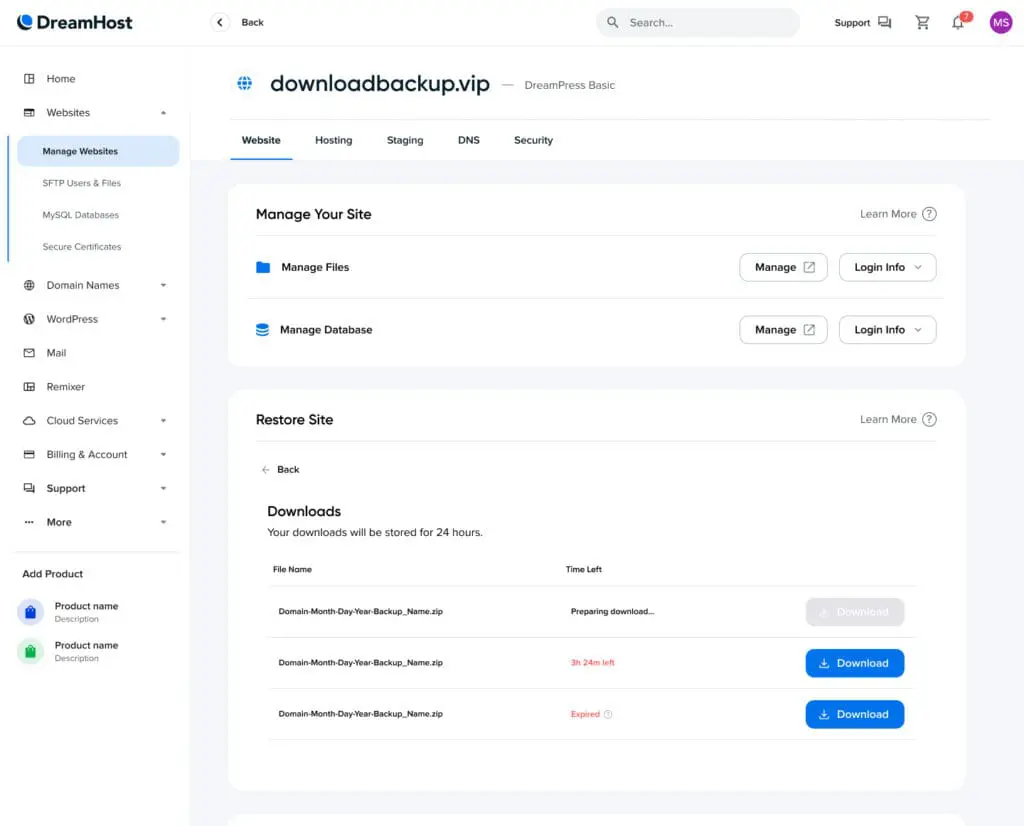Click the Remixer sidebar icon
Image resolution: width=1024 pixels, height=826 pixels.
(29, 387)
